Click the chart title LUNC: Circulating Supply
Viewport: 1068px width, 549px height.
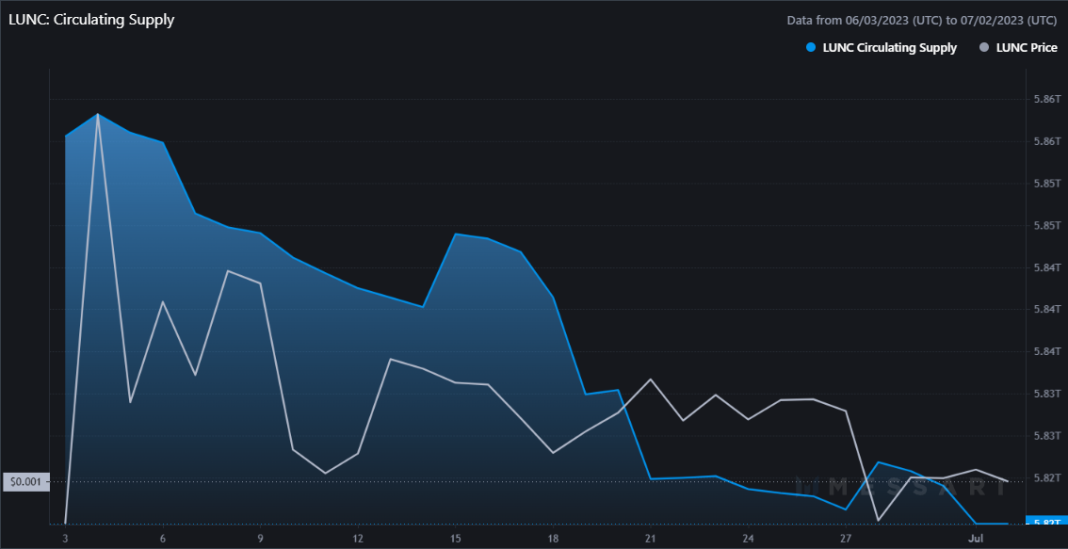pos(91,20)
